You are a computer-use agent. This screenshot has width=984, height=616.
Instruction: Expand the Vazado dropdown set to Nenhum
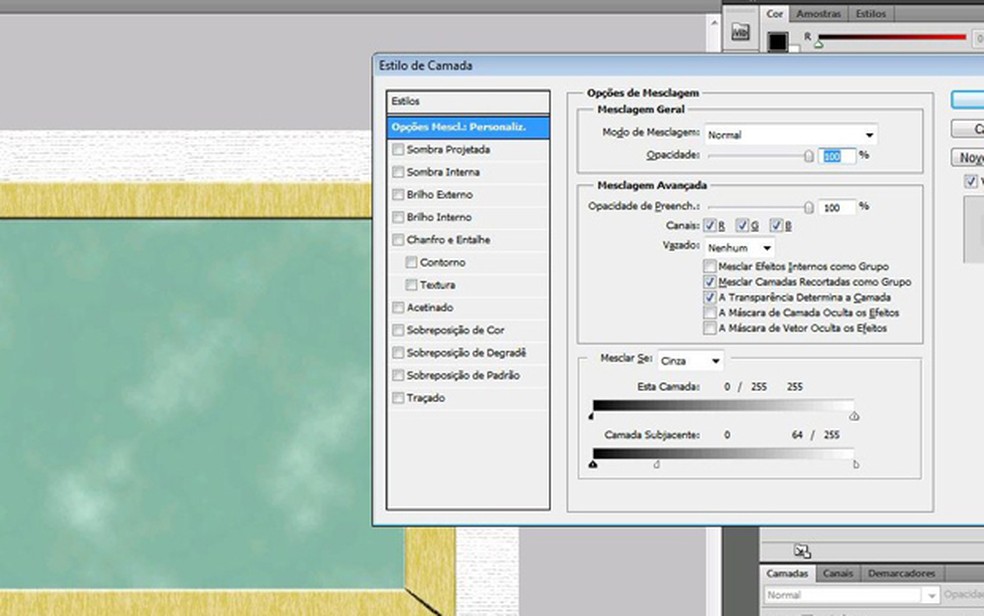click(x=740, y=247)
